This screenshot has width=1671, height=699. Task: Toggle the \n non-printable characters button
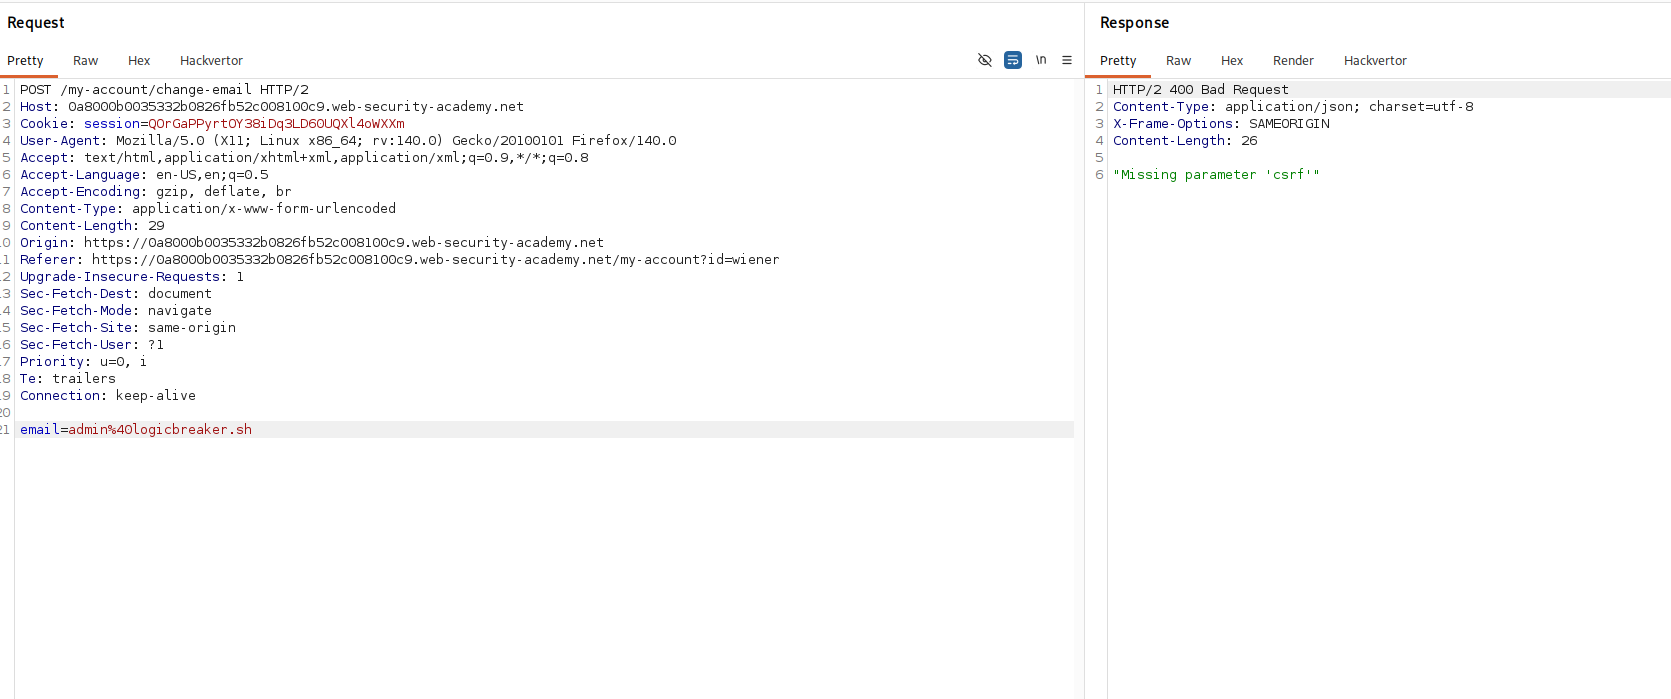tap(1041, 60)
